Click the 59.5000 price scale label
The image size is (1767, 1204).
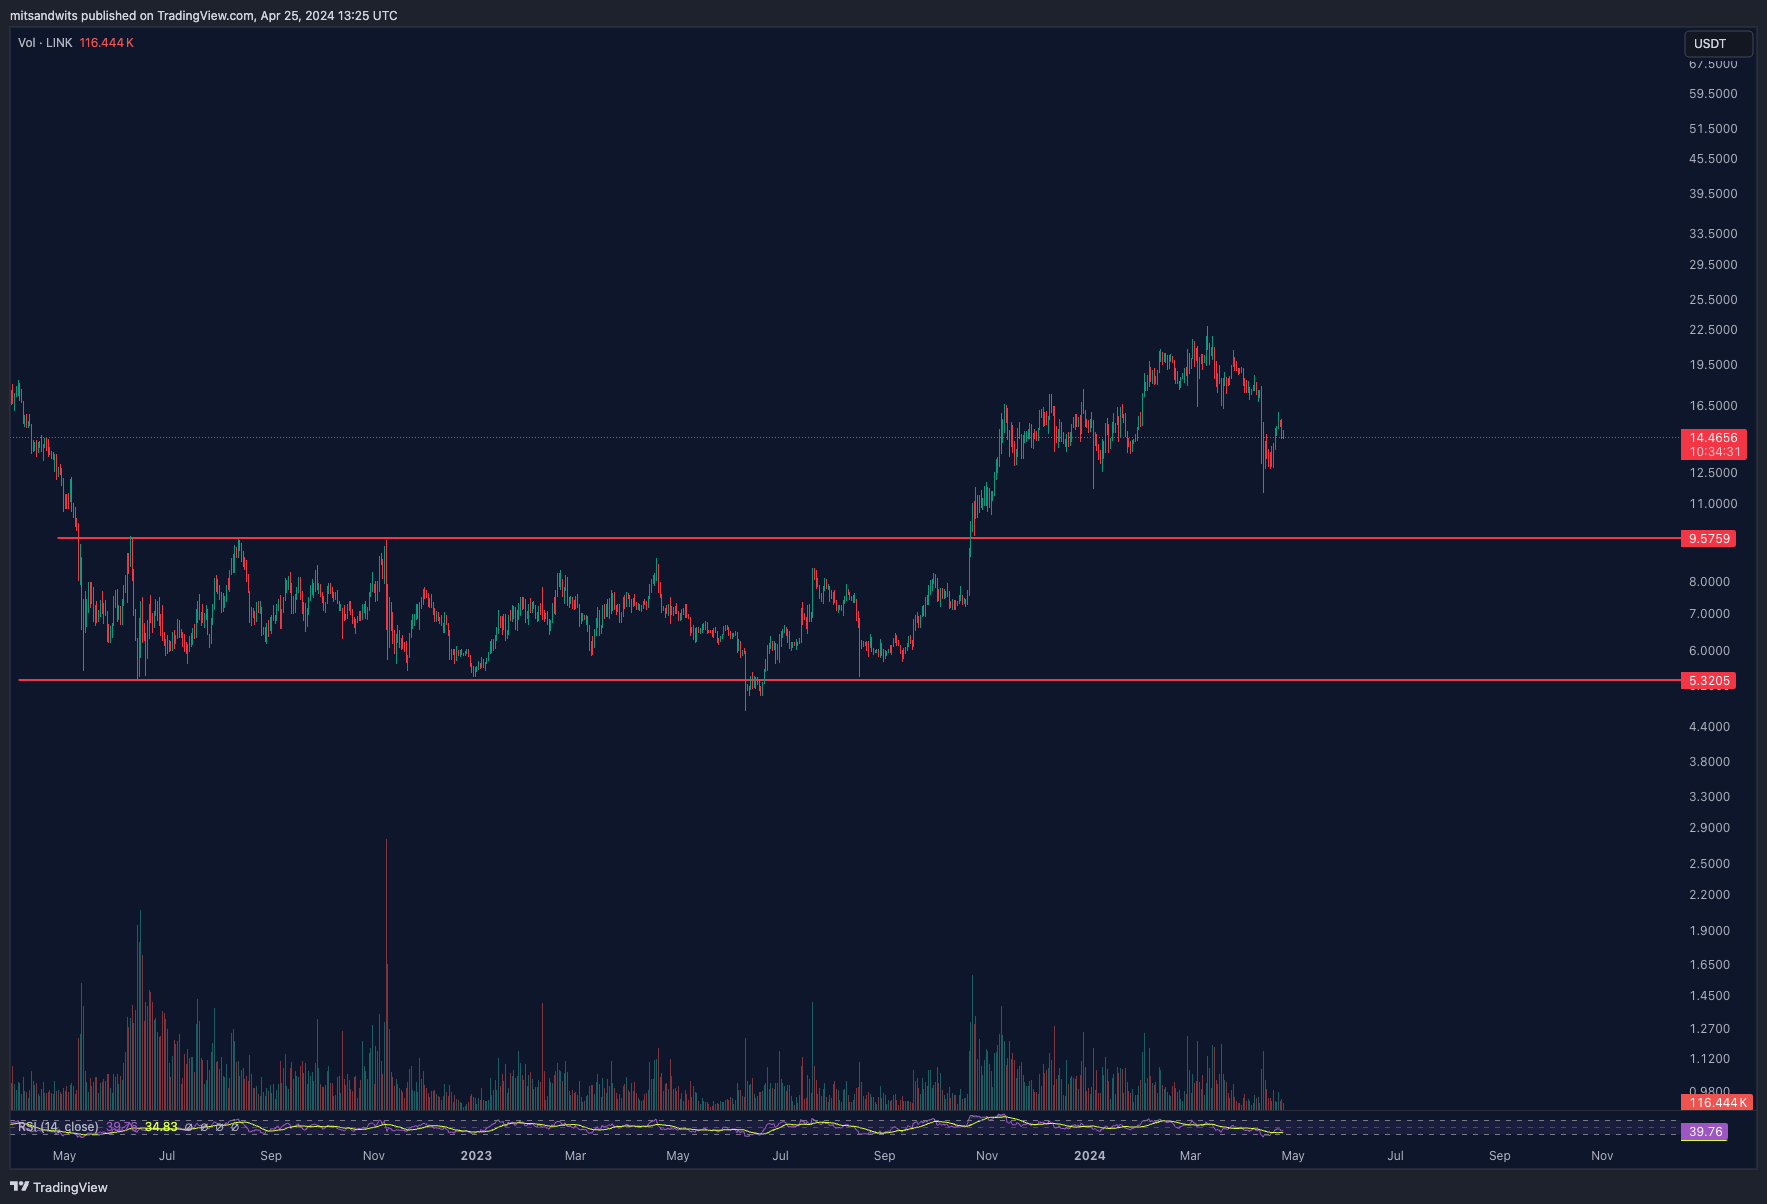1713,94
